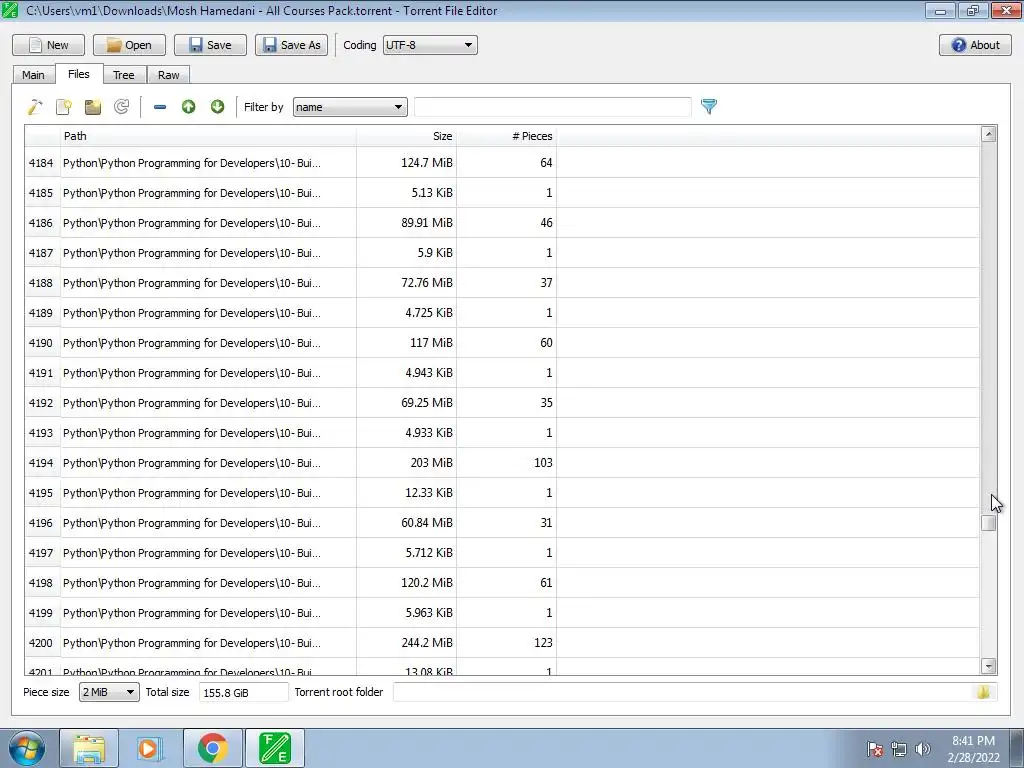
Task: Click the size cell 12.33 KiB
Action: pos(406,493)
